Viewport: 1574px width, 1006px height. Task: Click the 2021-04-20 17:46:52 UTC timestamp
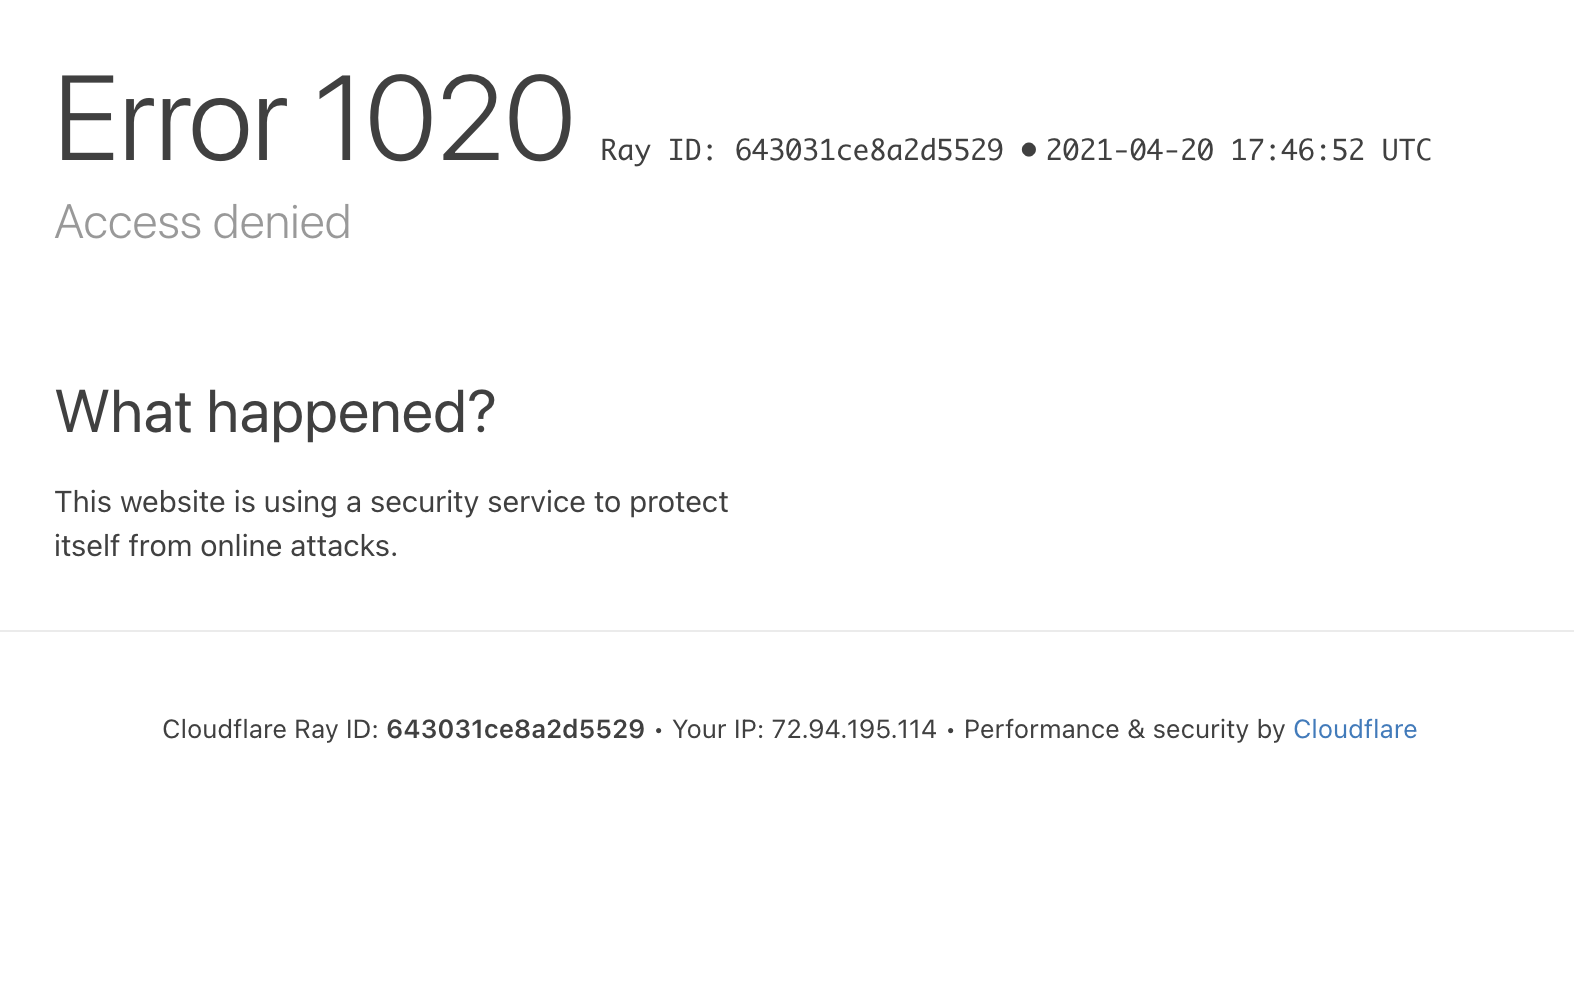[1238, 151]
